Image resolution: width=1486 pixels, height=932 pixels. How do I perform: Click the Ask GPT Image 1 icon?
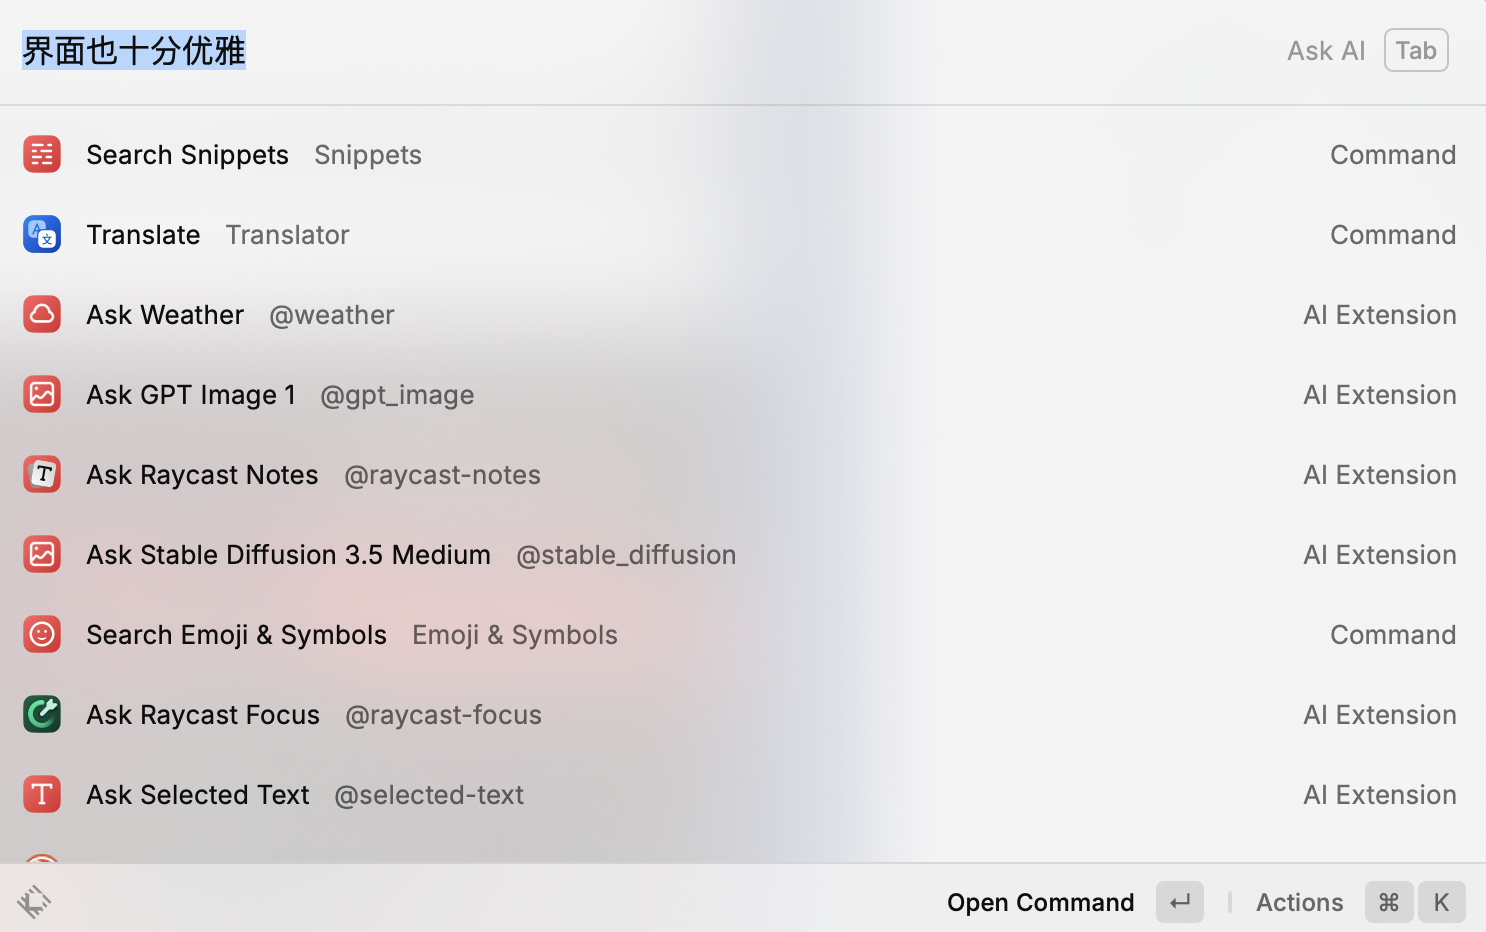42,395
